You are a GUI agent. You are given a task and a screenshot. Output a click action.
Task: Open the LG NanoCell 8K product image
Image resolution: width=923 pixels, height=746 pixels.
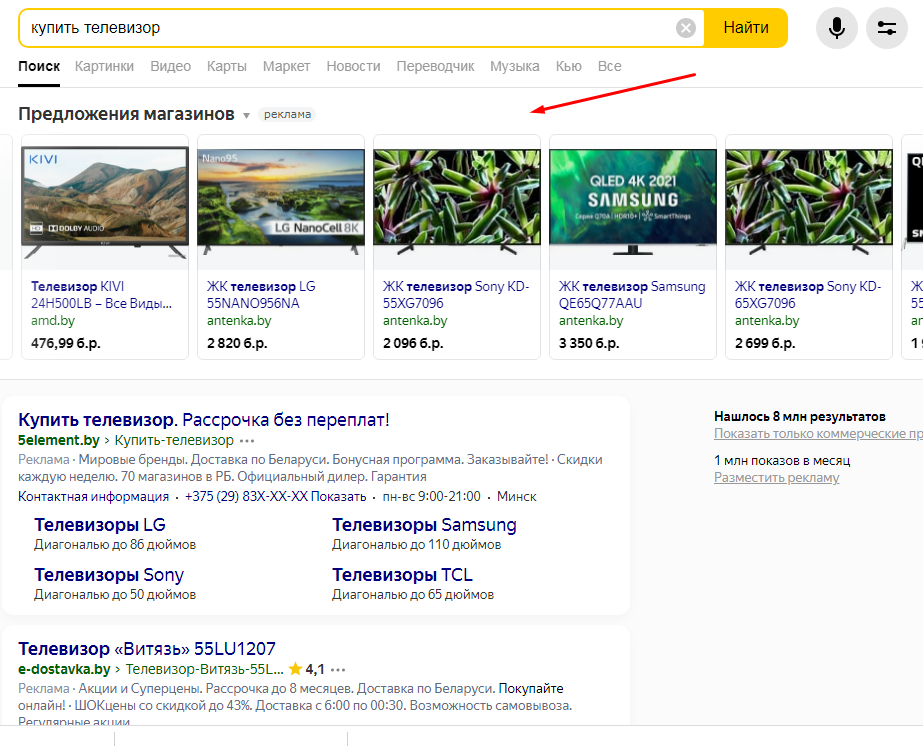281,202
